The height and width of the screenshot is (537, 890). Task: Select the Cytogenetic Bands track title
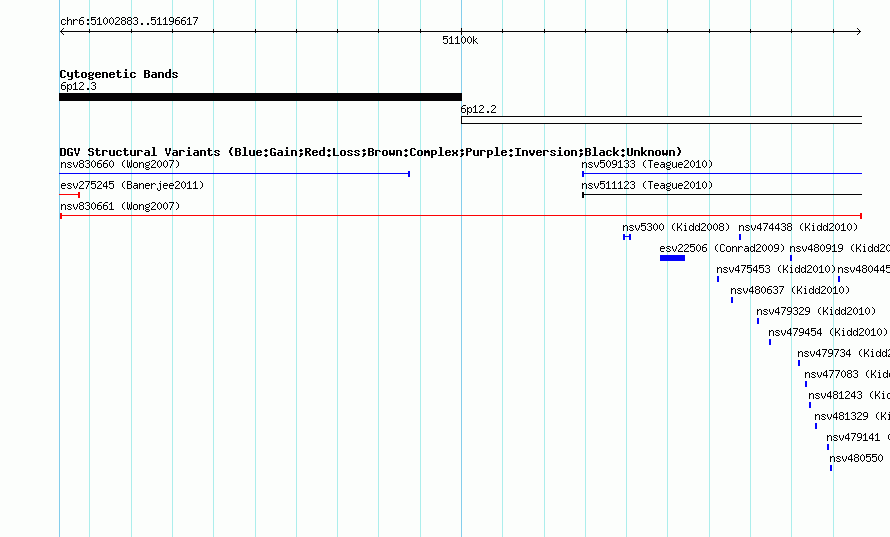pos(119,74)
